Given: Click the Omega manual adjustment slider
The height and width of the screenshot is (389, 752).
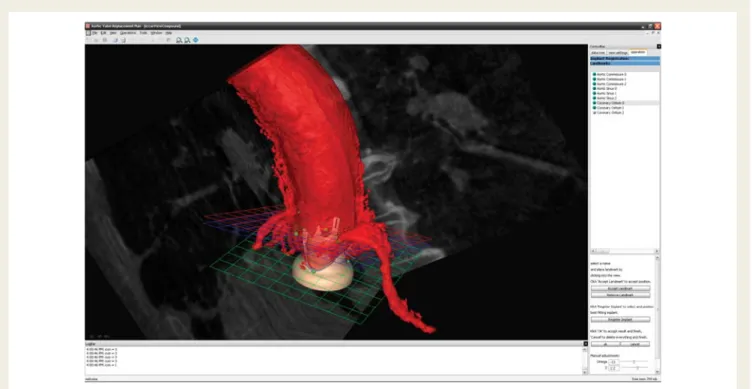Looking at the screenshot, I should point(634,362).
